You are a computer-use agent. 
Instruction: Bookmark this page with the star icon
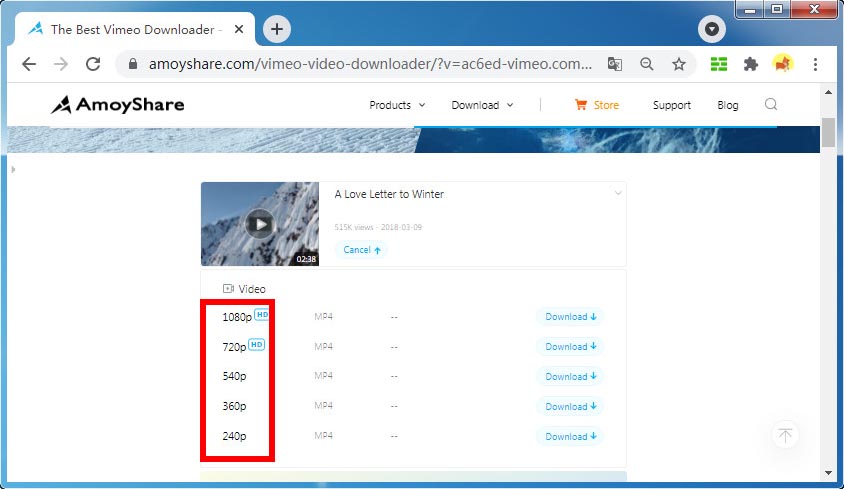coord(679,64)
